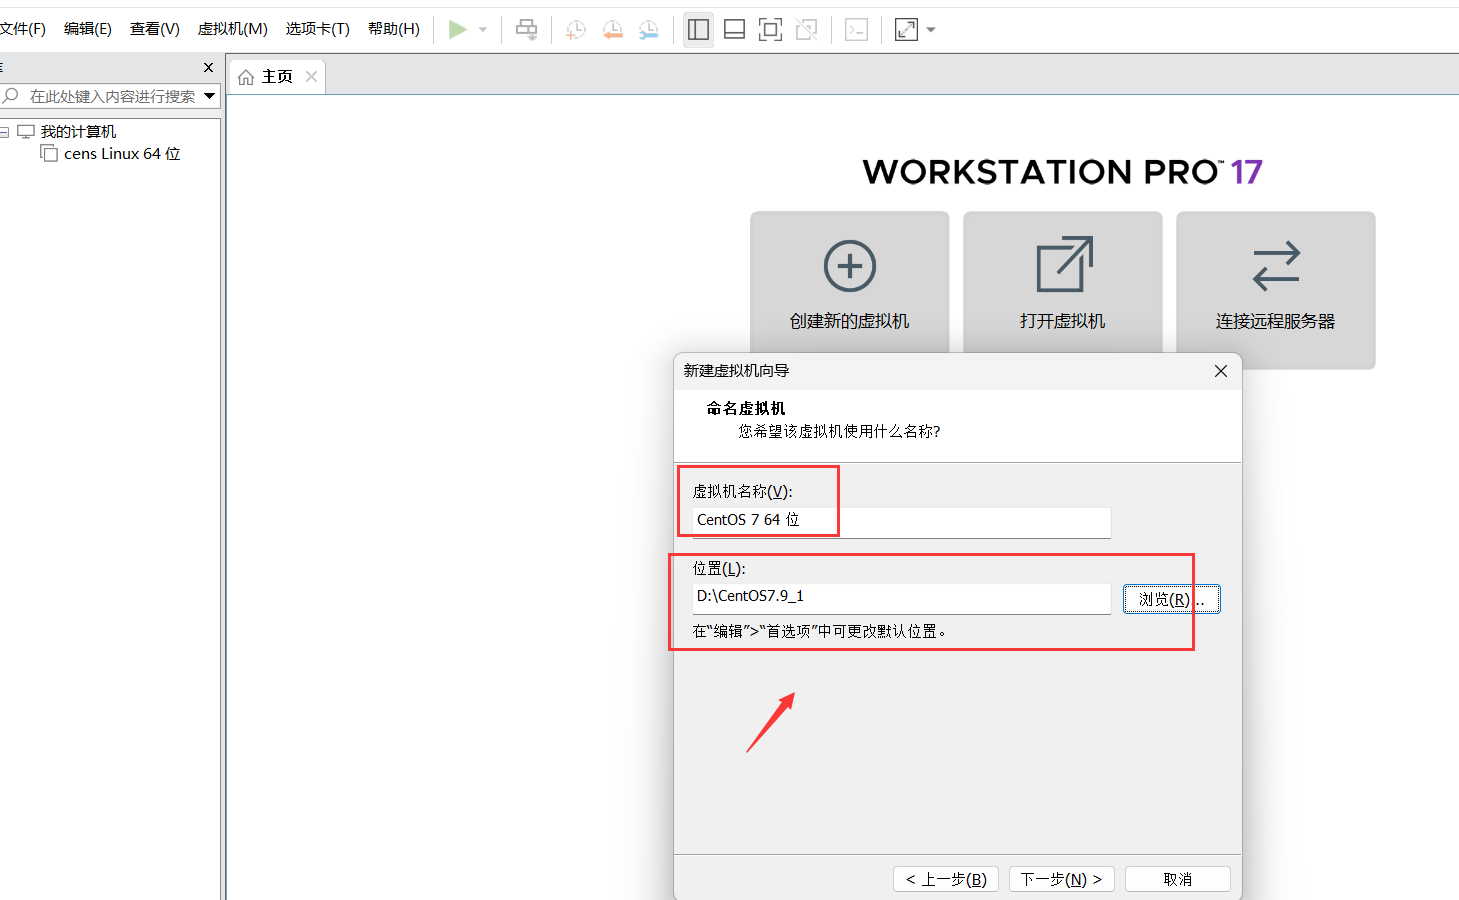Click the open VM arrow box icon
Viewport: 1459px width, 900px height.
[1064, 265]
